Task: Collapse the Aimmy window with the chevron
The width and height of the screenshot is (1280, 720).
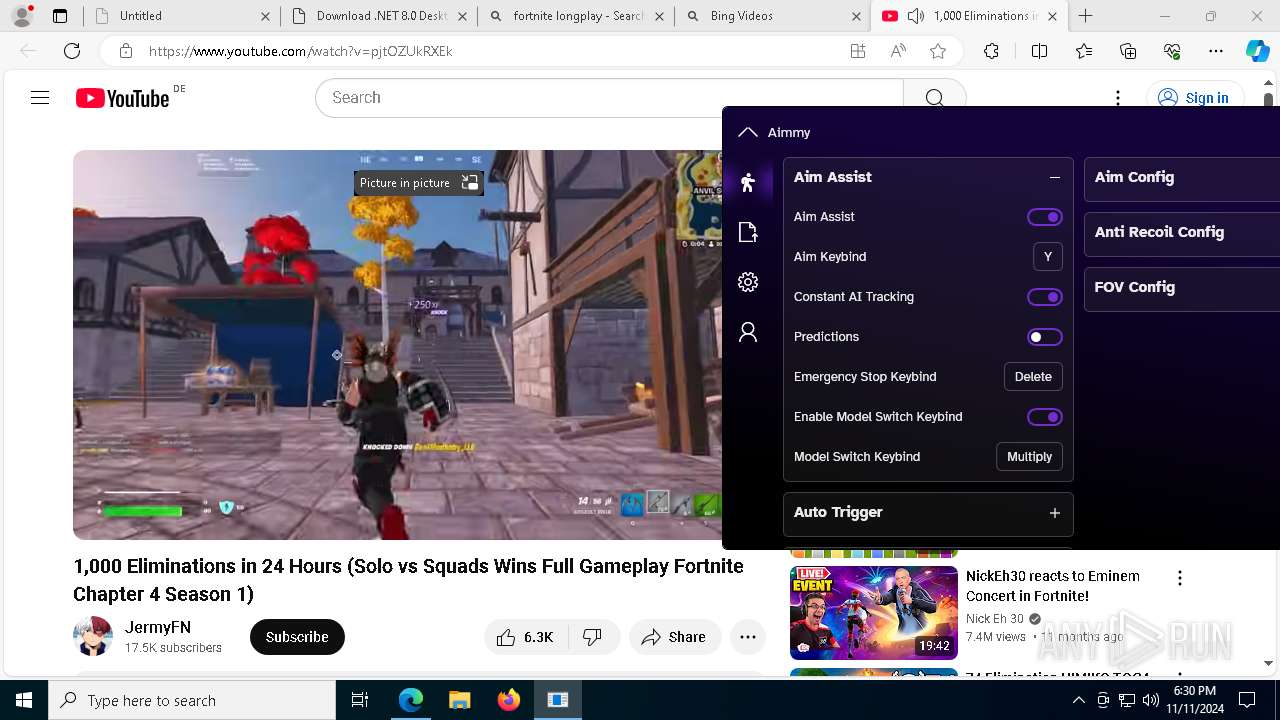Action: pos(748,132)
